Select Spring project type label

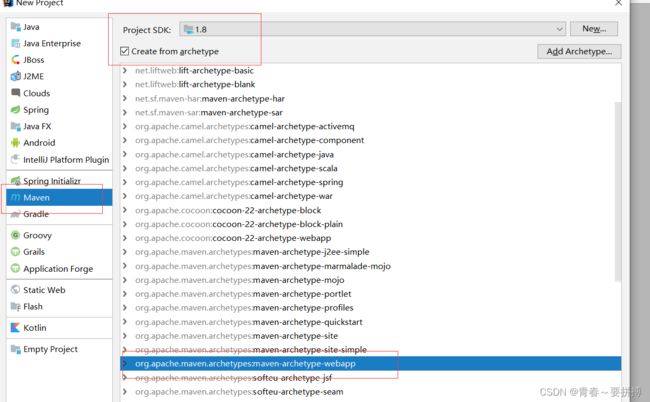click(x=36, y=110)
